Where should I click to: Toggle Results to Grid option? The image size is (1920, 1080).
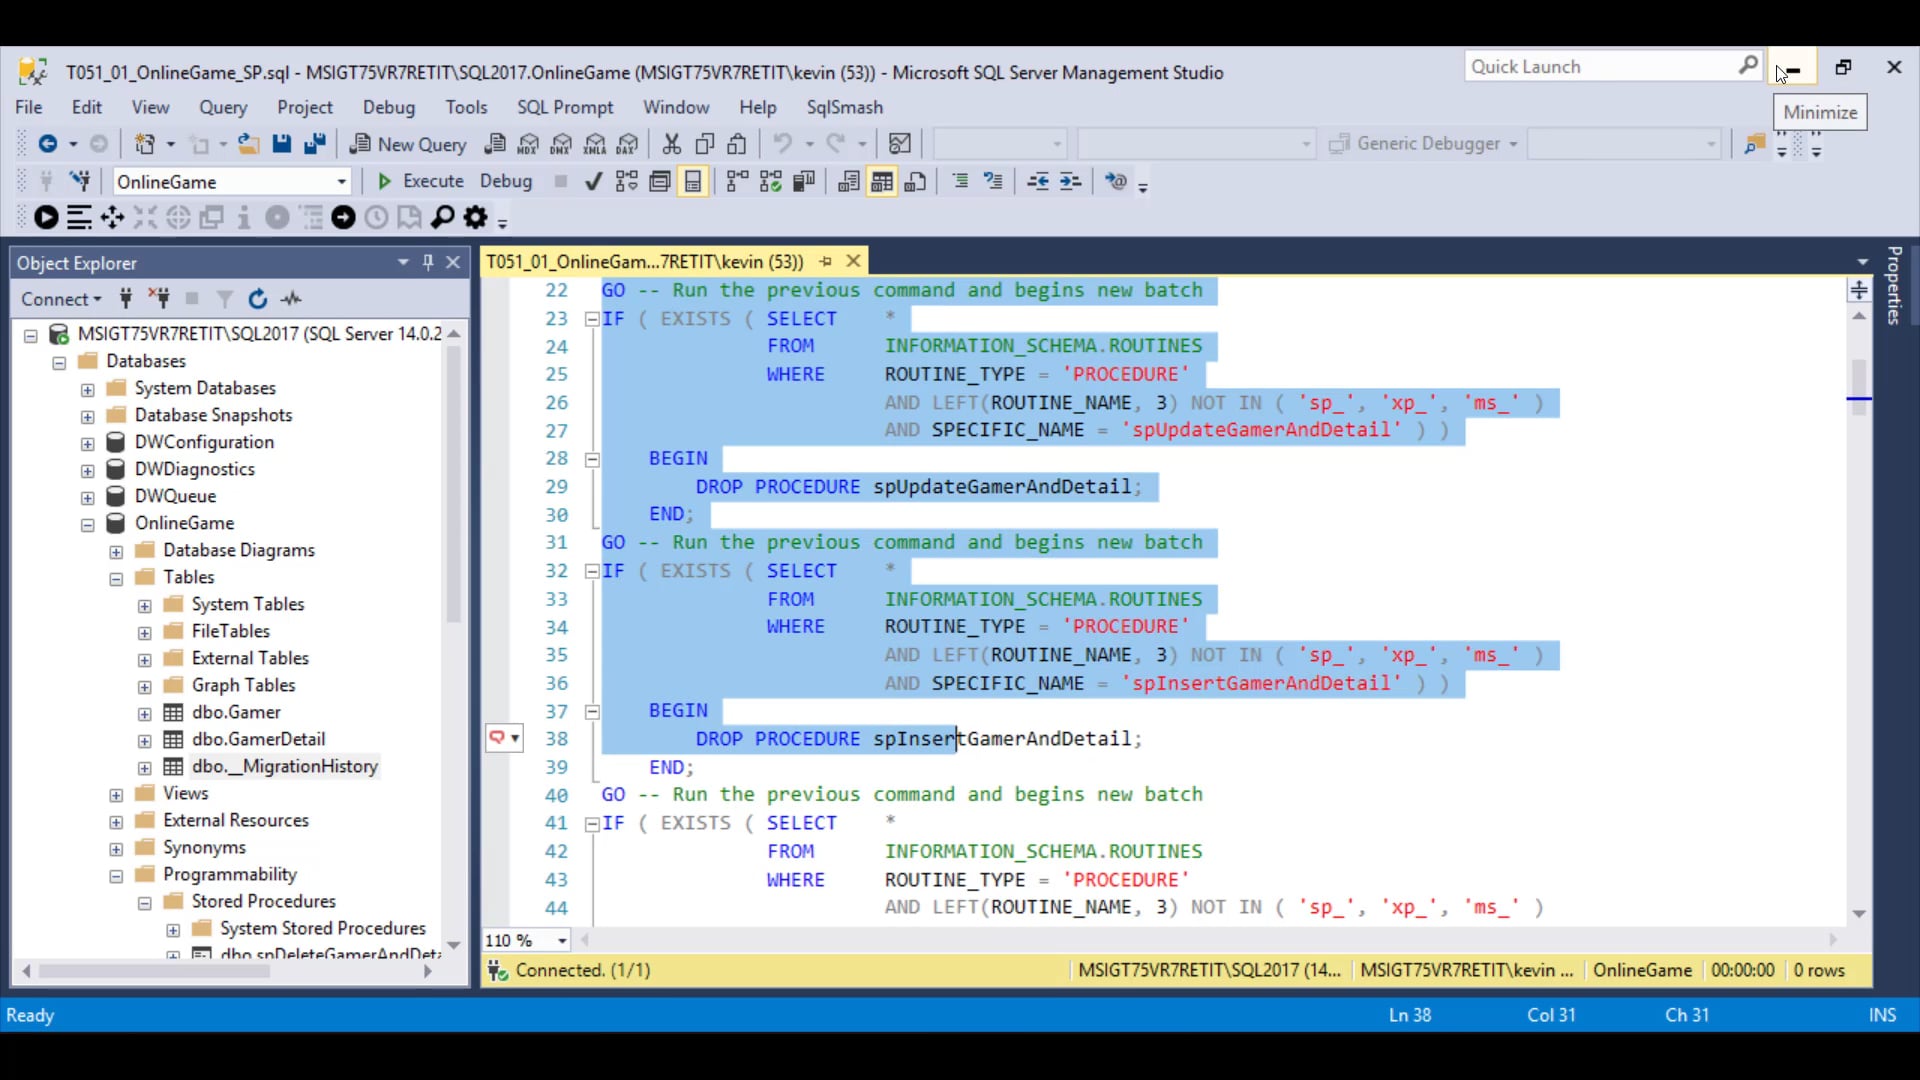click(x=881, y=181)
